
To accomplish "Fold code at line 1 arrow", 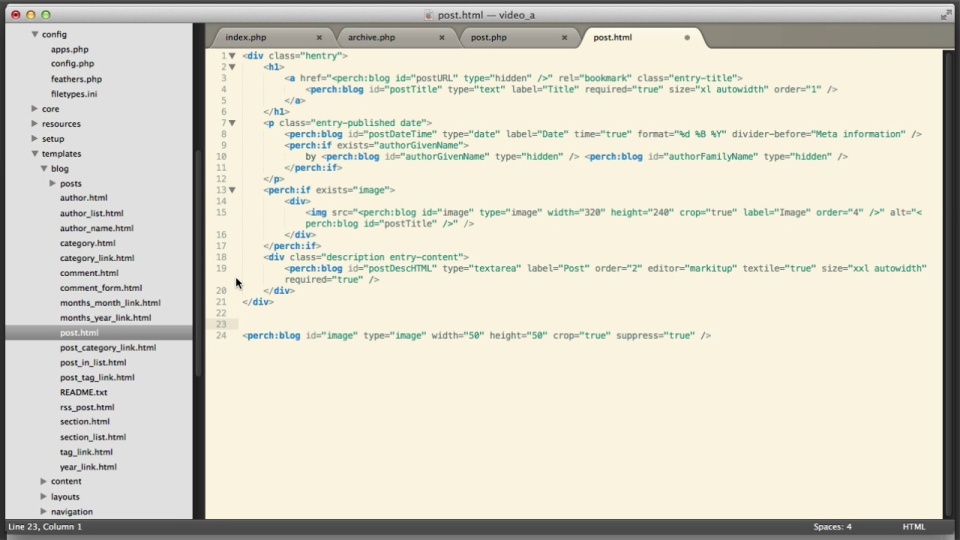I will 232,56.
